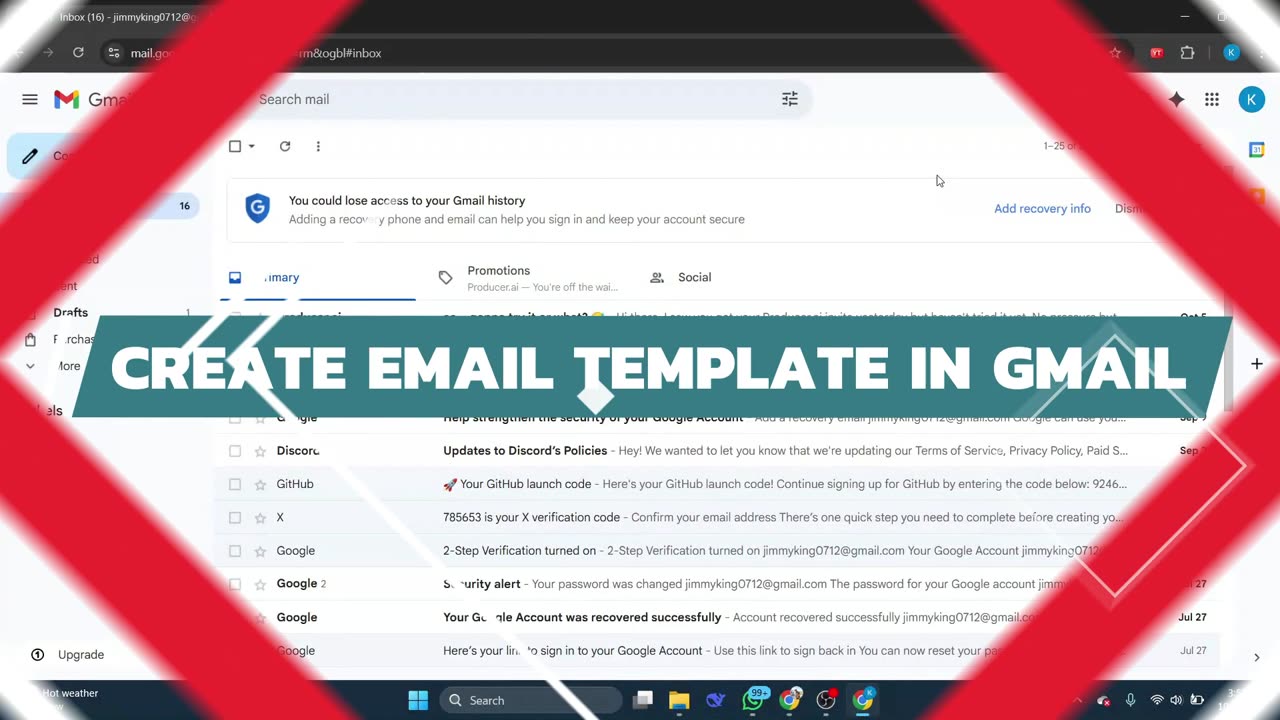Open the Drafts folder
Screen dimensions: 1280x720
coord(71,313)
